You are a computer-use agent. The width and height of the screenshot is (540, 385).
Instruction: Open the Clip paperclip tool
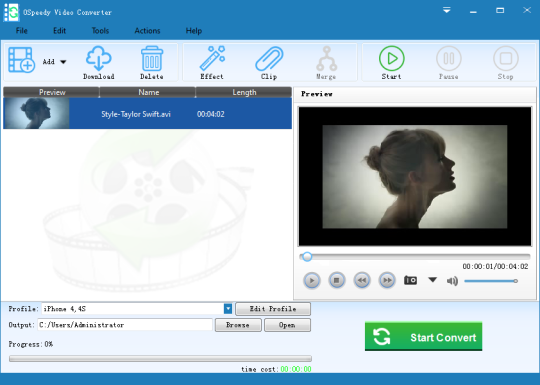pyautogui.click(x=269, y=58)
